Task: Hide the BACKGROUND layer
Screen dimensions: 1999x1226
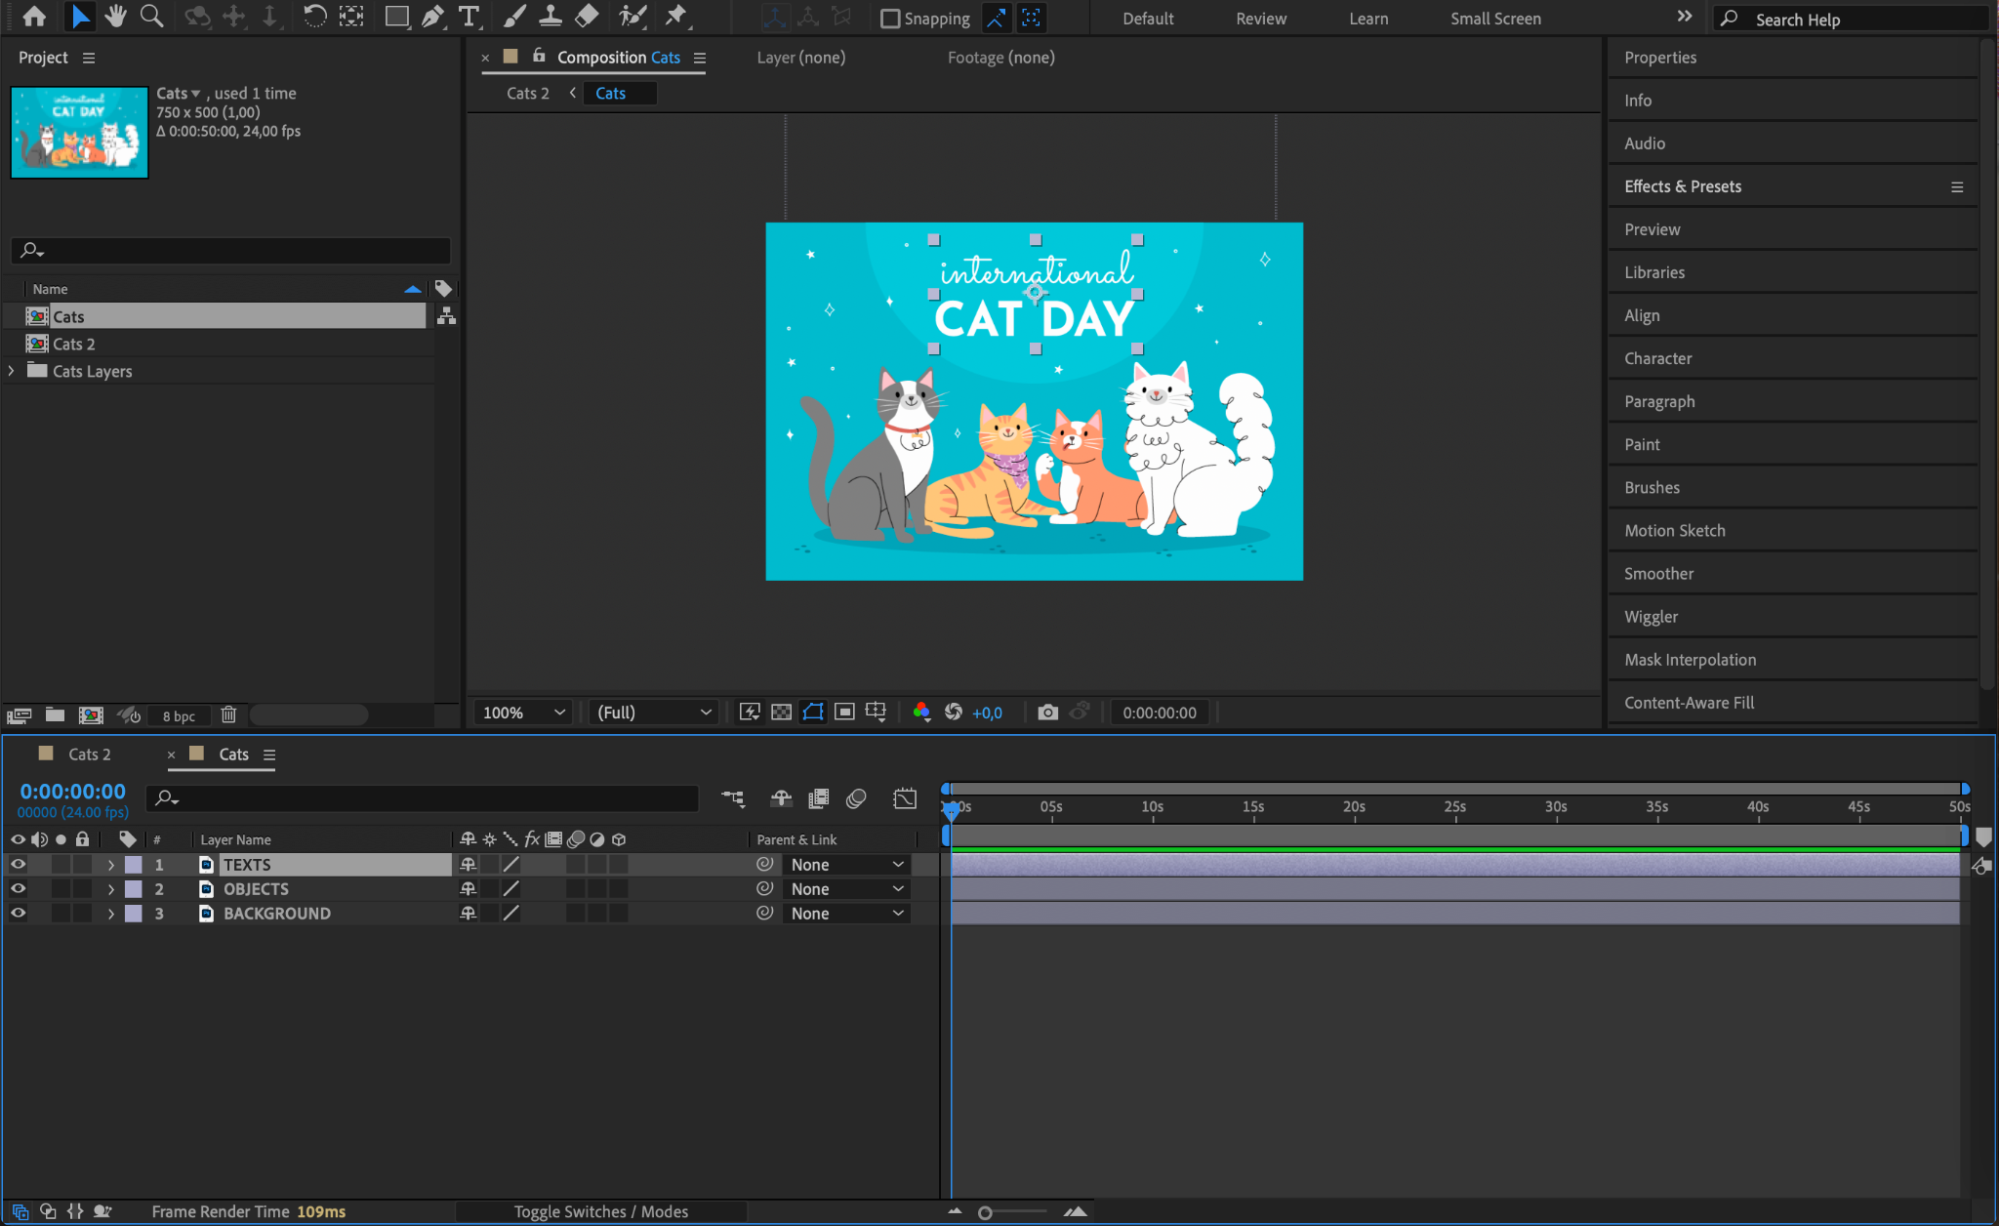Action: click(18, 913)
